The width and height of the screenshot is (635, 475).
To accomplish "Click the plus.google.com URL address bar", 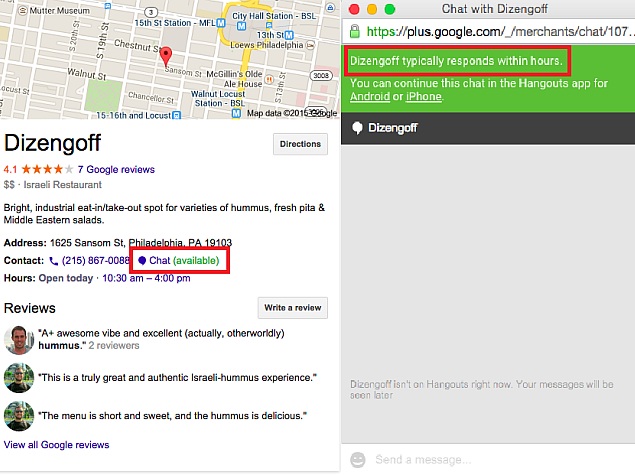I will pyautogui.click(x=490, y=31).
